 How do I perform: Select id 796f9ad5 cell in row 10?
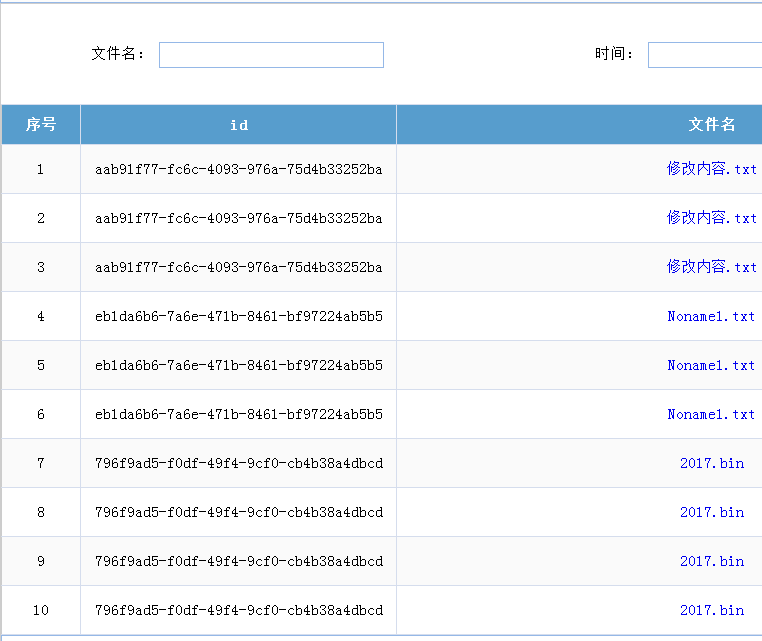pos(239,610)
